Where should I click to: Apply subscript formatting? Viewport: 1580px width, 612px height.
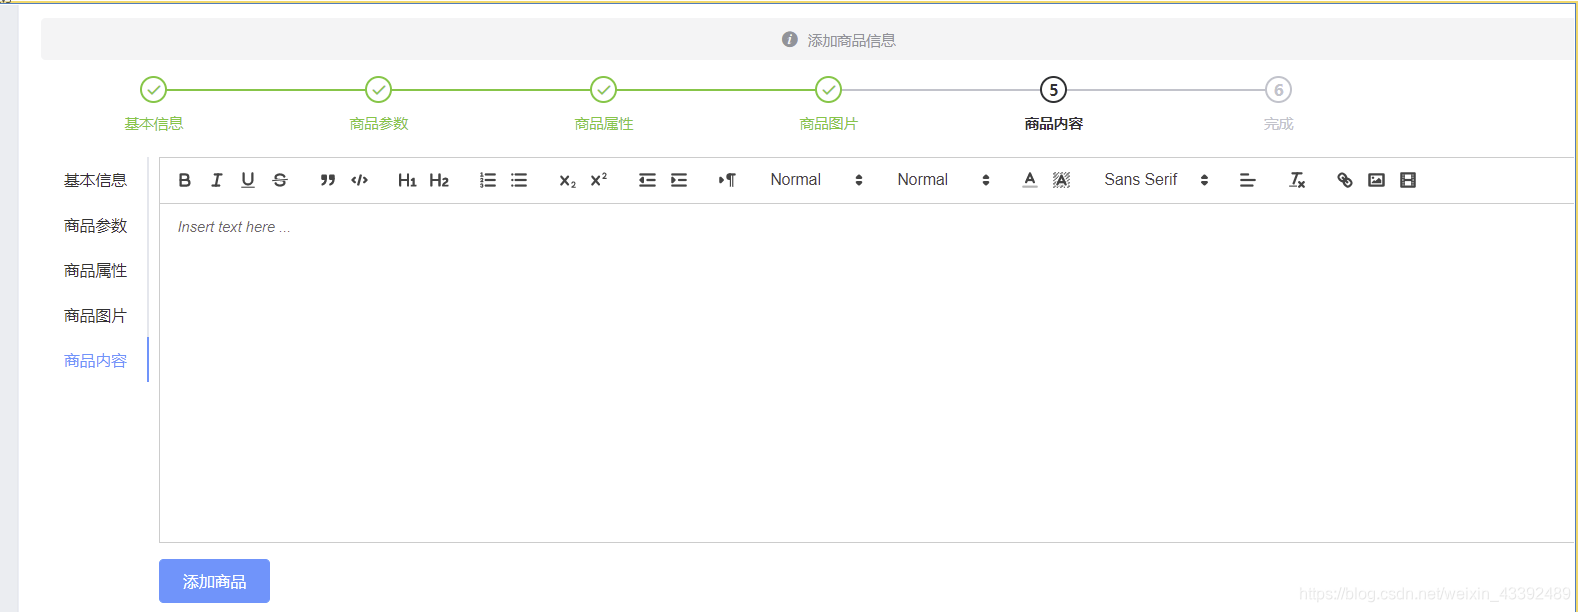[567, 180]
